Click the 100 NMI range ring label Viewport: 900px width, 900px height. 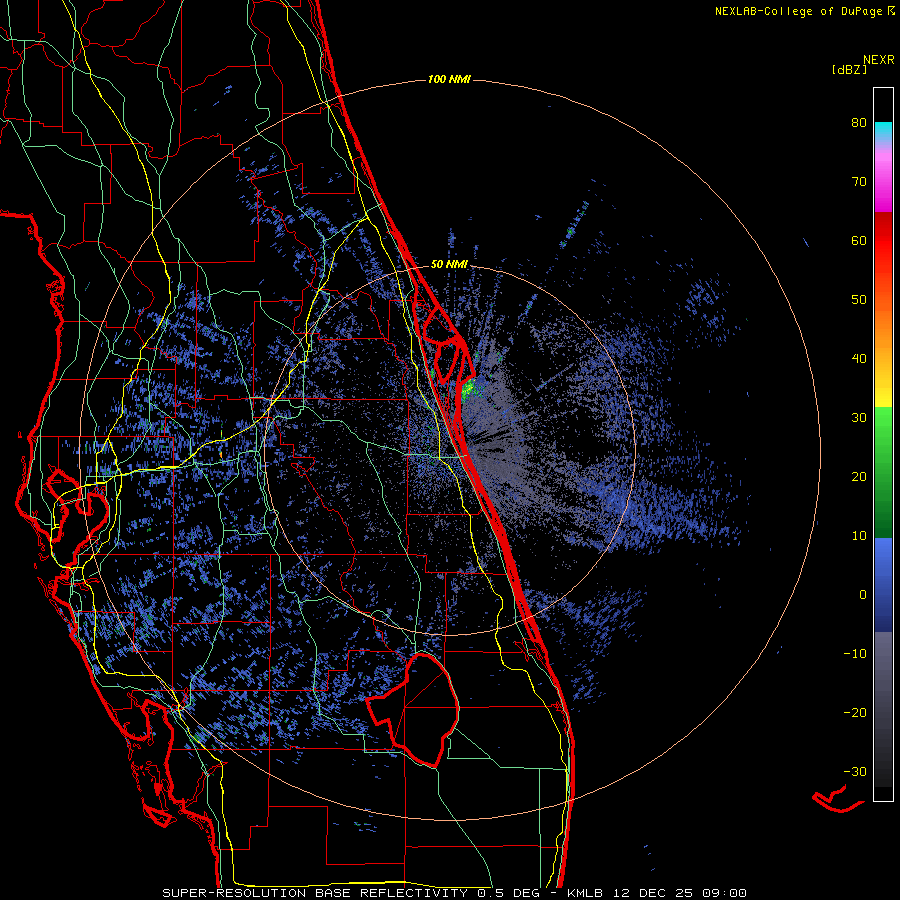pos(449,79)
